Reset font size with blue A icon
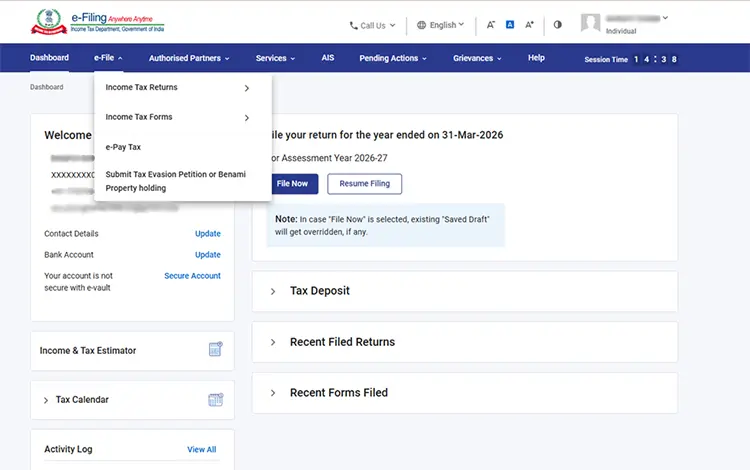Image resolution: width=750 pixels, height=470 pixels. pyautogui.click(x=510, y=24)
